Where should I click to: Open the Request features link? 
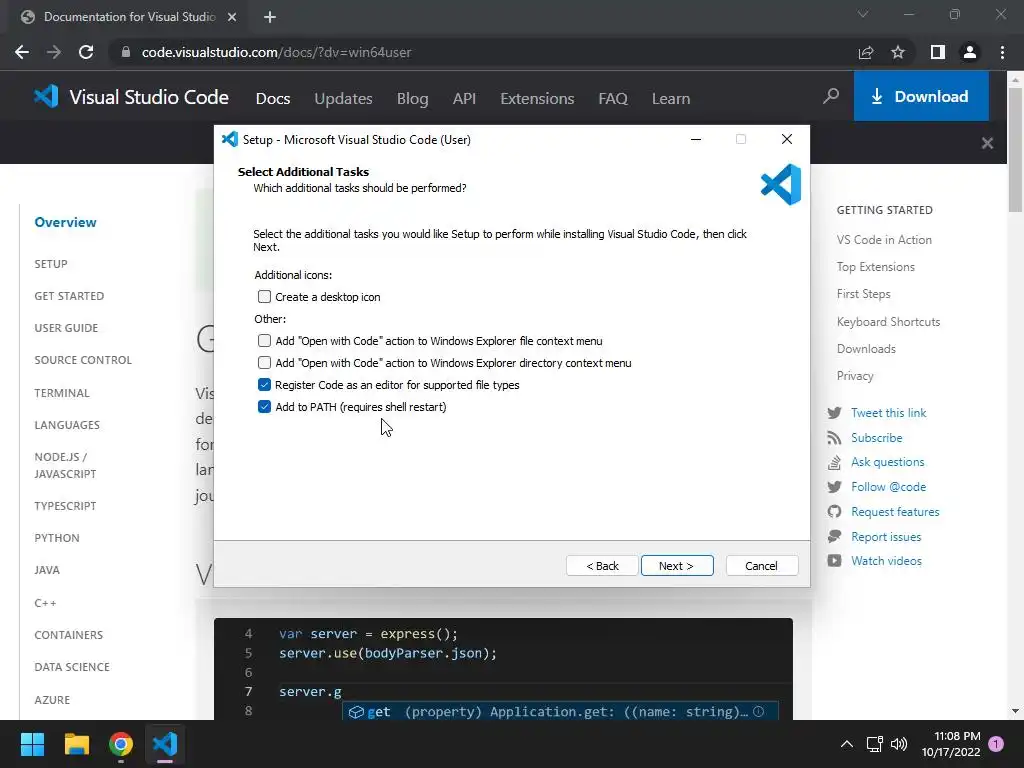pyautogui.click(x=895, y=512)
